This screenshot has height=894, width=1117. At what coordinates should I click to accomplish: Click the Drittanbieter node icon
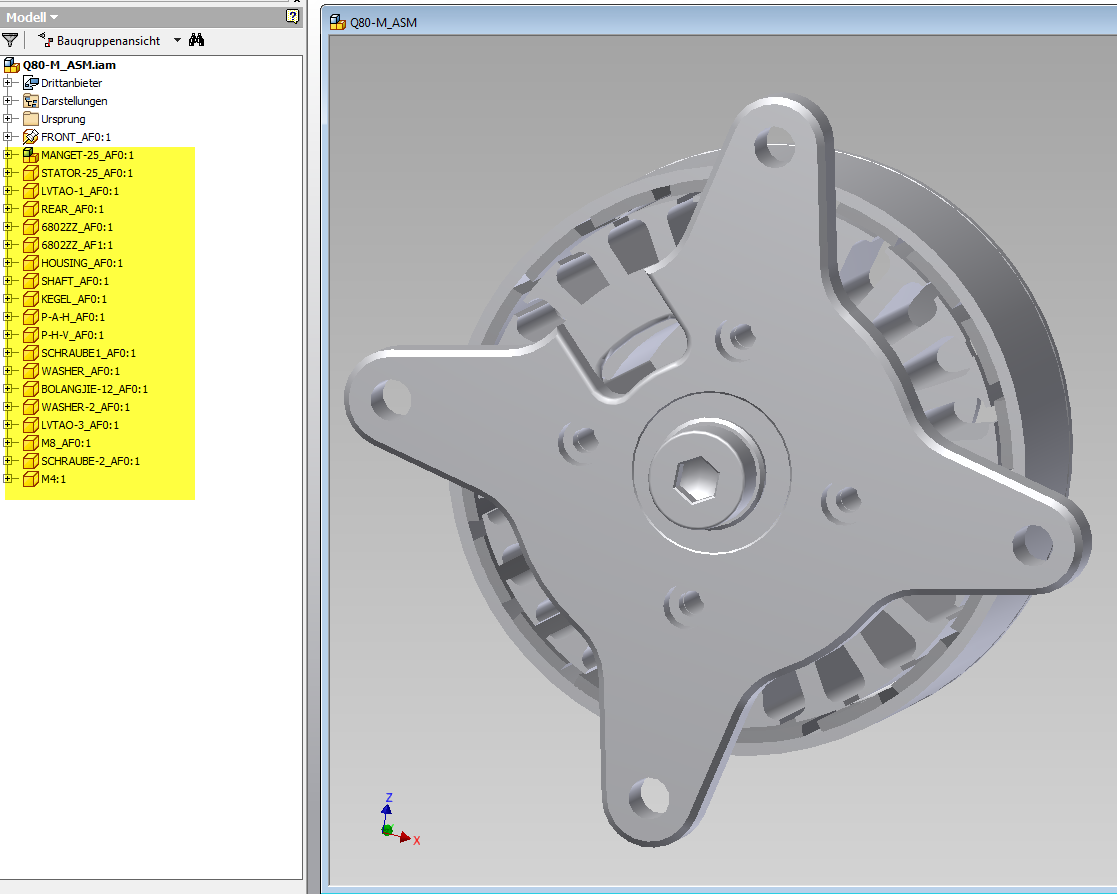31,83
